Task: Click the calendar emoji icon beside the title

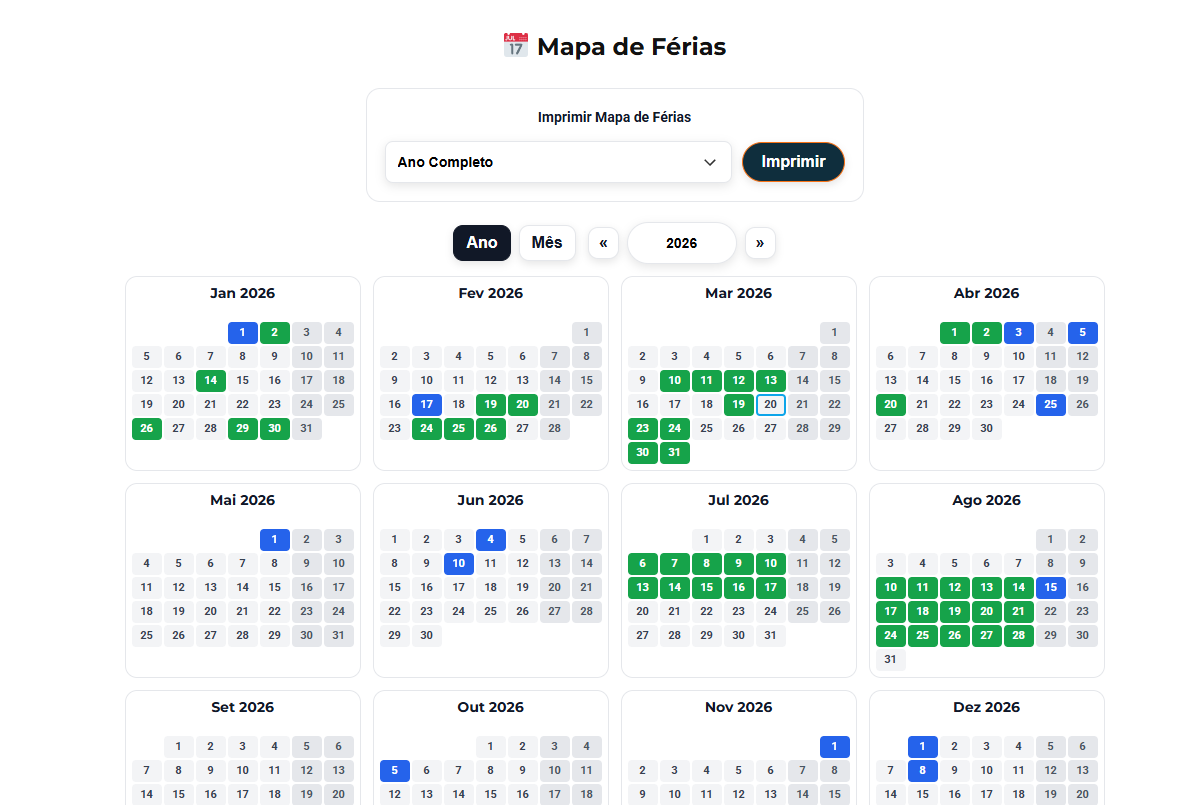Action: pos(515,46)
